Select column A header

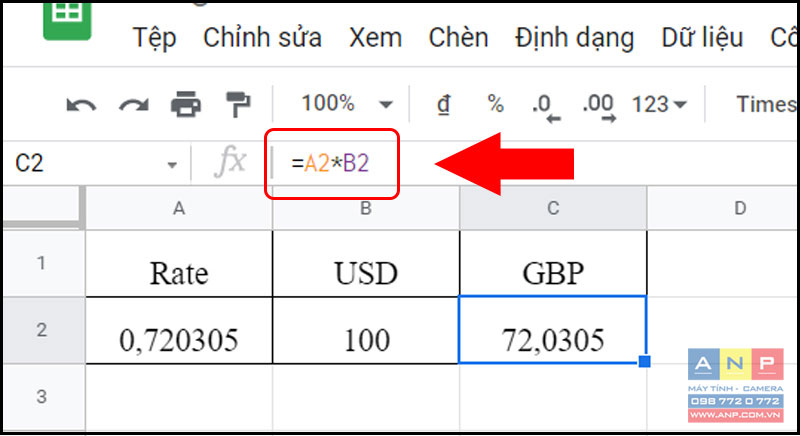[179, 208]
